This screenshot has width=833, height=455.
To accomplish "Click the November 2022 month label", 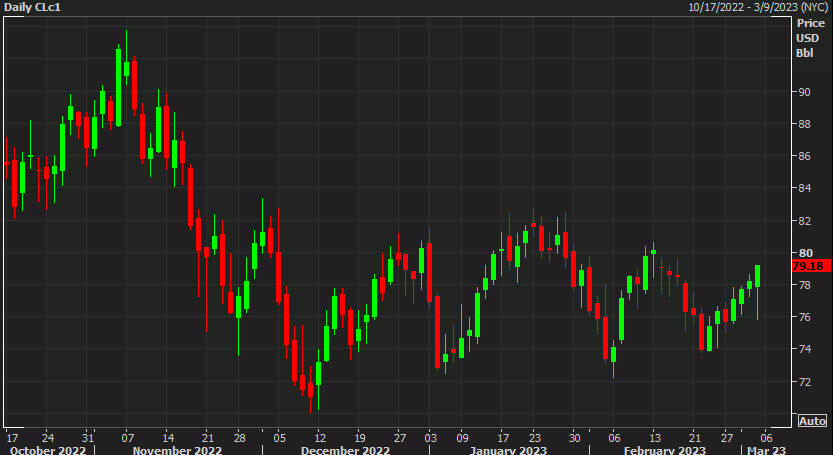I will (x=177, y=450).
